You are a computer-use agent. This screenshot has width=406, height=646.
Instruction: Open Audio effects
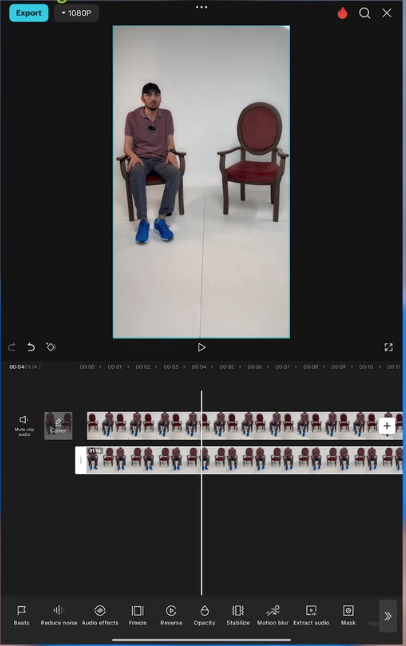(x=100, y=616)
